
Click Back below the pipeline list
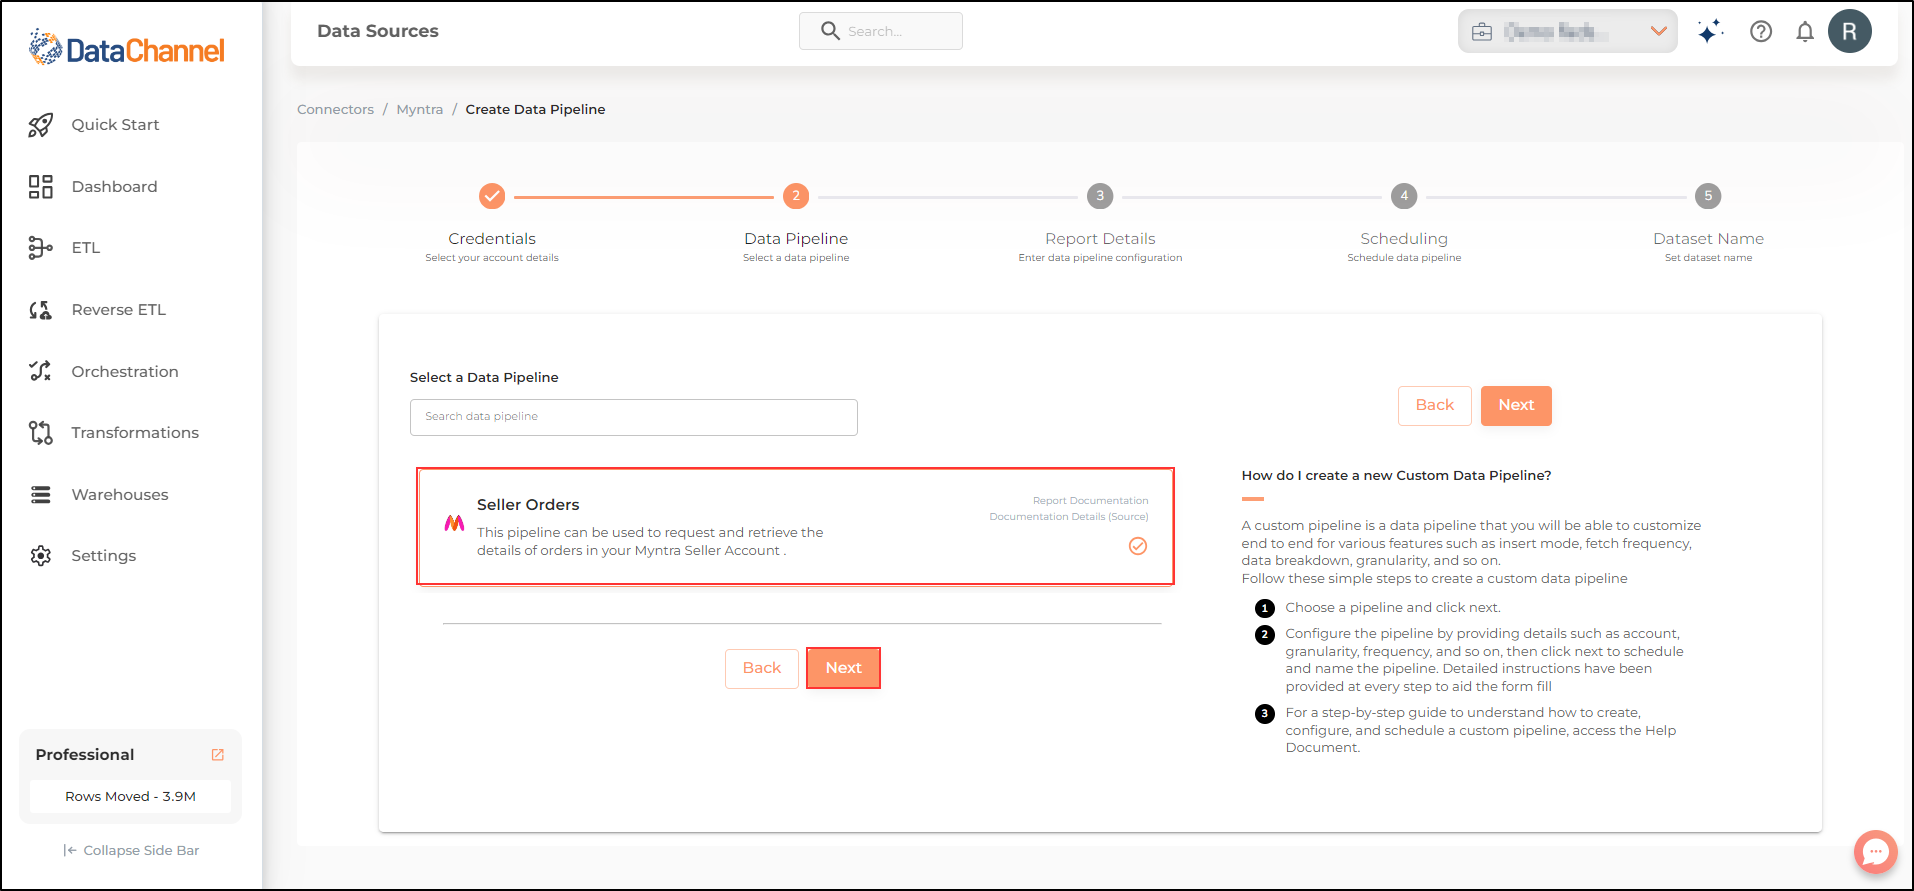[762, 668]
